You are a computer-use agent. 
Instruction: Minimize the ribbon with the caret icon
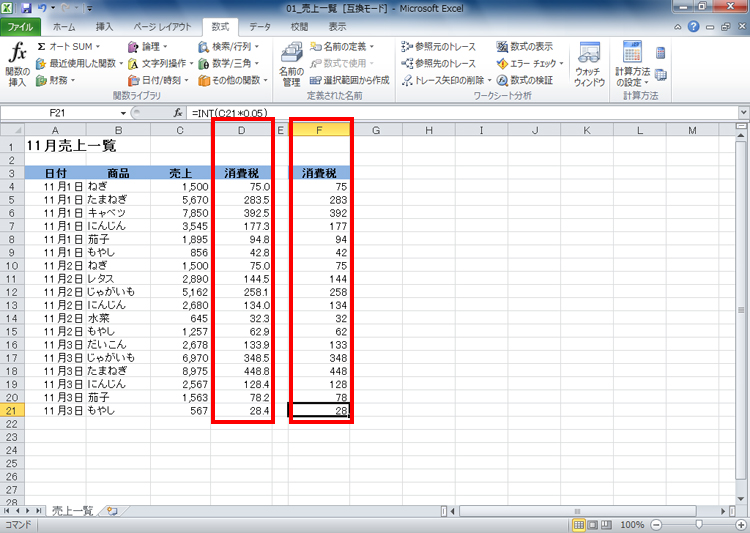pyautogui.click(x=678, y=27)
